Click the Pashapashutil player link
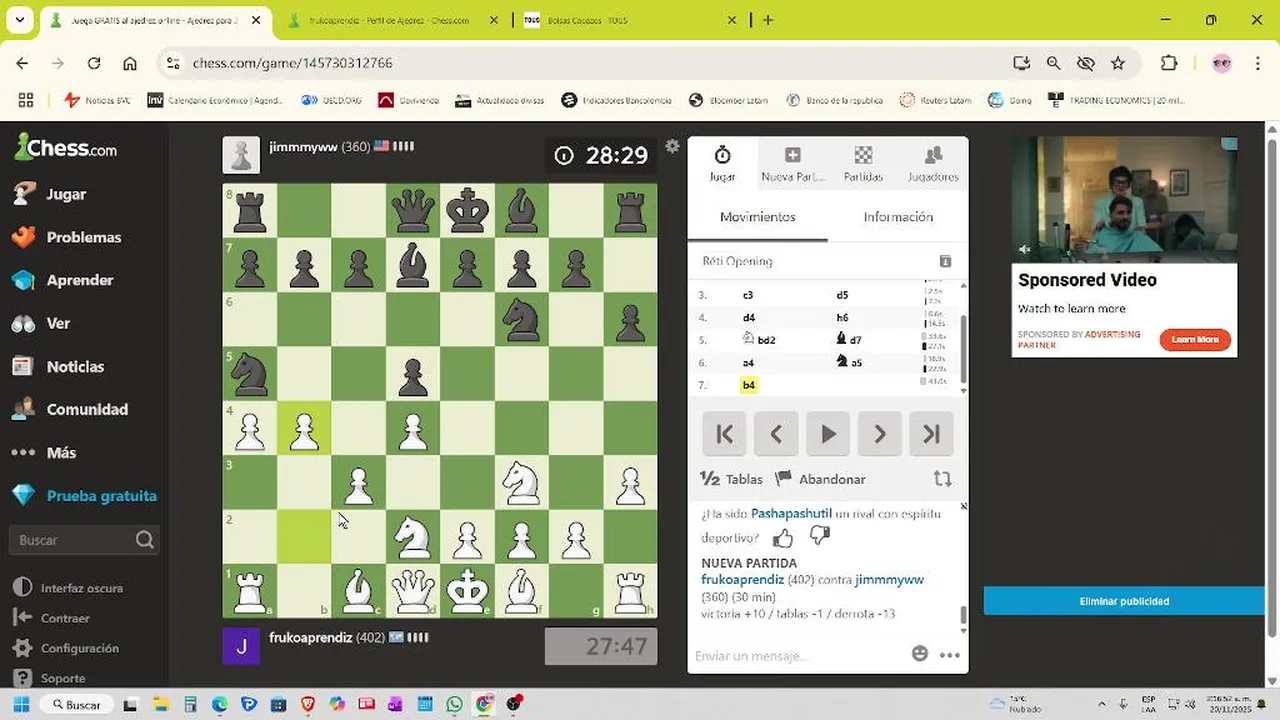Image resolution: width=1280 pixels, height=720 pixels. click(791, 514)
